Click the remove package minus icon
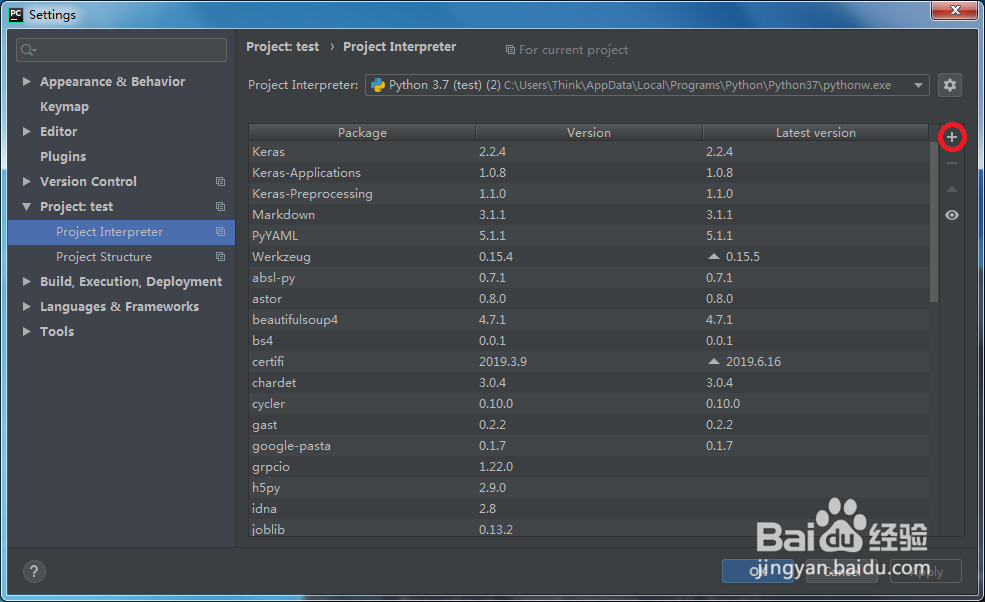This screenshot has width=985, height=602. [x=952, y=163]
